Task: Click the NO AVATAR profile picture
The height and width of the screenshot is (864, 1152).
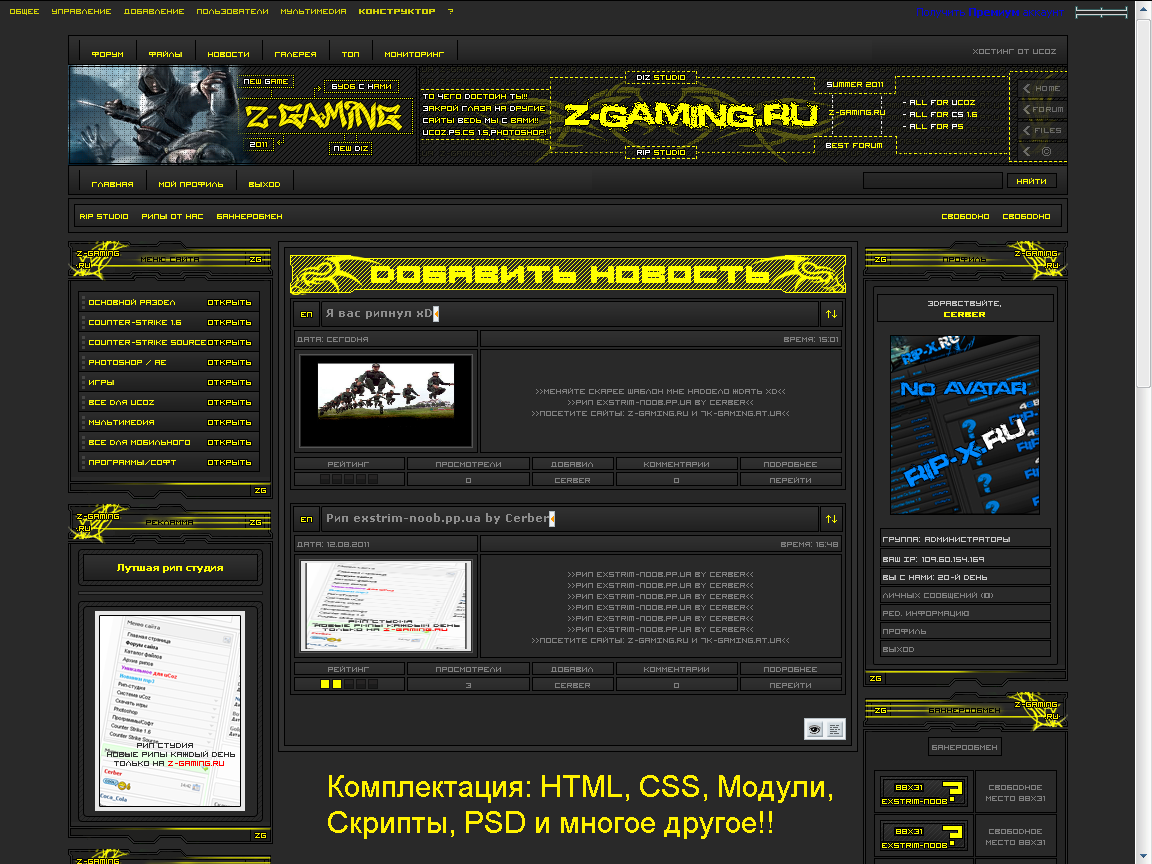Action: click(x=965, y=425)
